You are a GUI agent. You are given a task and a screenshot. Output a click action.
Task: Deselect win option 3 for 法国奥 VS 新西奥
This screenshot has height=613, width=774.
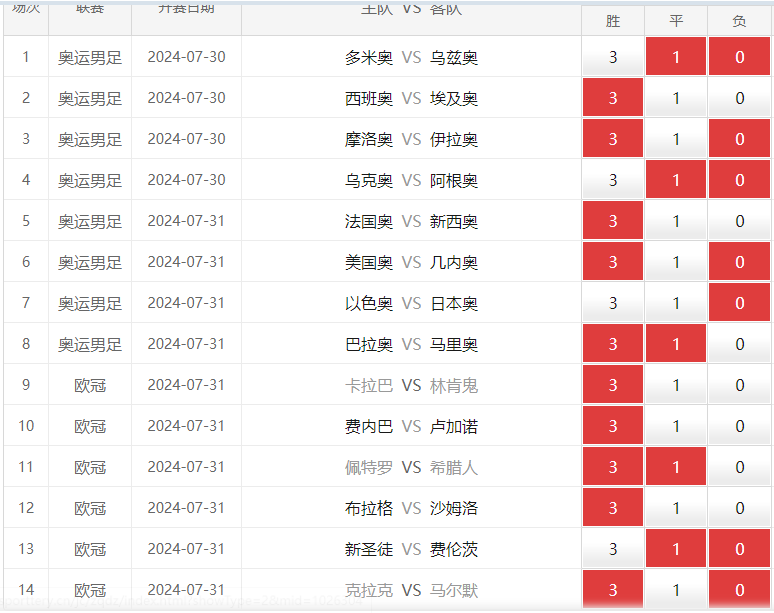click(613, 221)
